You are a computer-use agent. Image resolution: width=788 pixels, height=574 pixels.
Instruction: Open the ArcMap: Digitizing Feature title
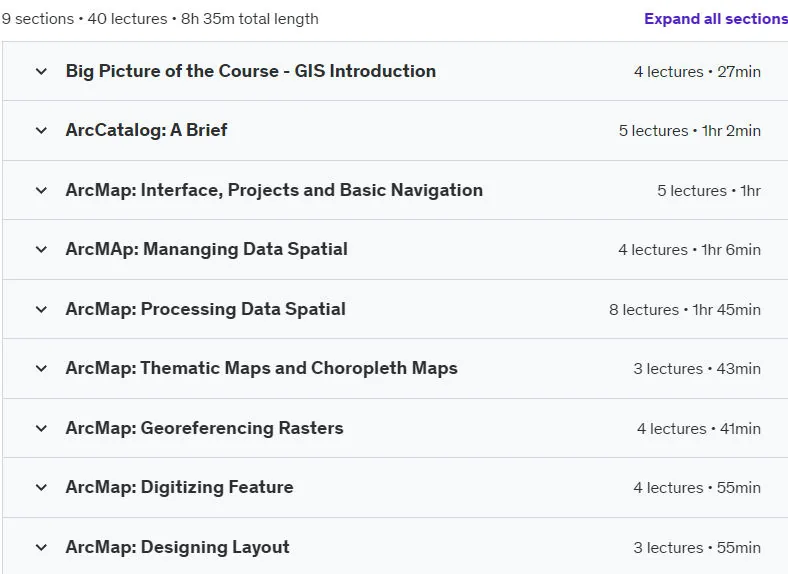click(x=179, y=487)
